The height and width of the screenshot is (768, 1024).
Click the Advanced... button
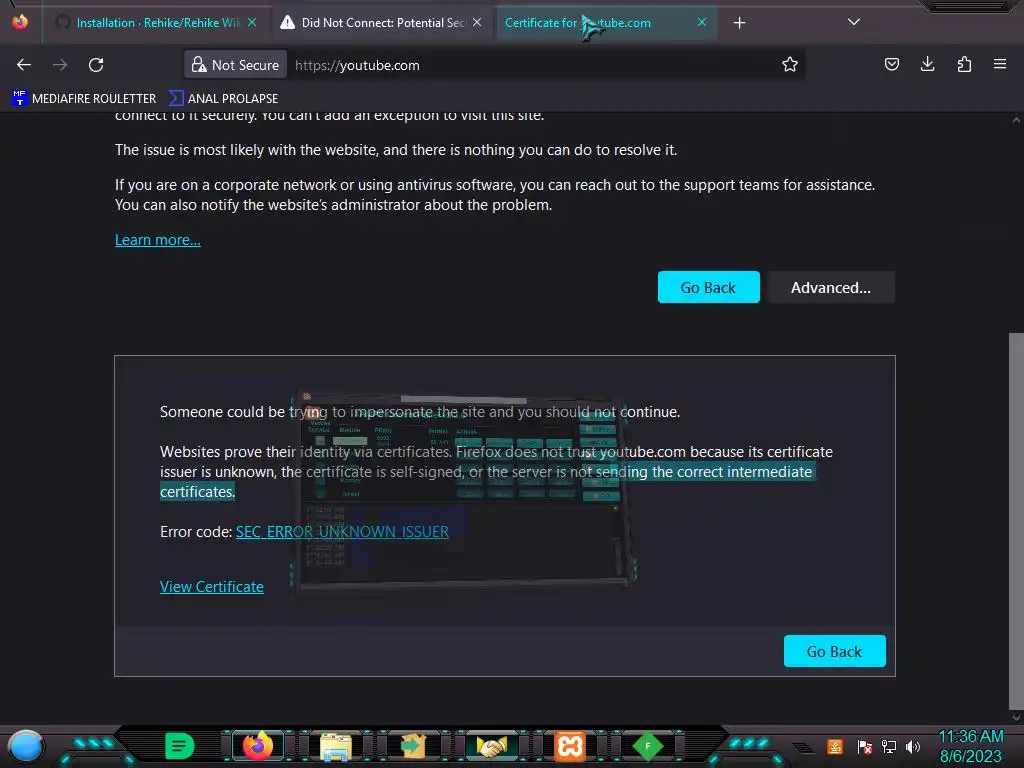click(831, 287)
